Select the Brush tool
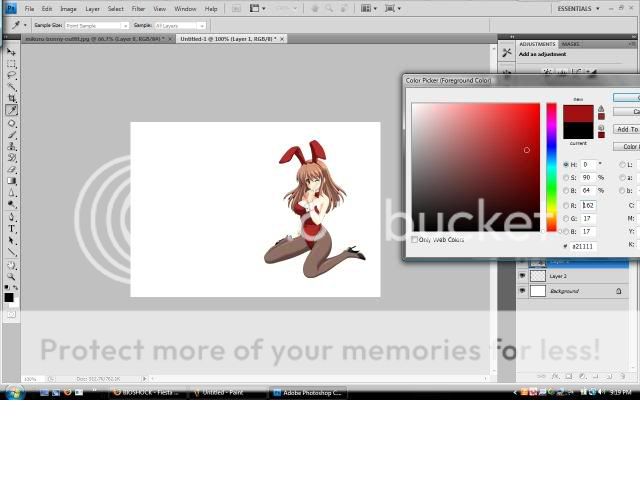Image resolution: width=640 pixels, height=485 pixels. [x=11, y=135]
